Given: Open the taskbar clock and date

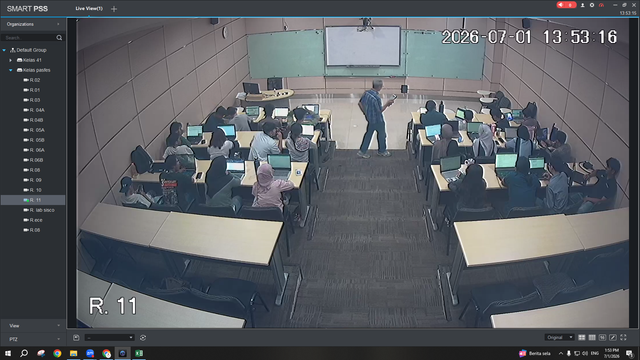Looking at the screenshot, I should coord(611,353).
